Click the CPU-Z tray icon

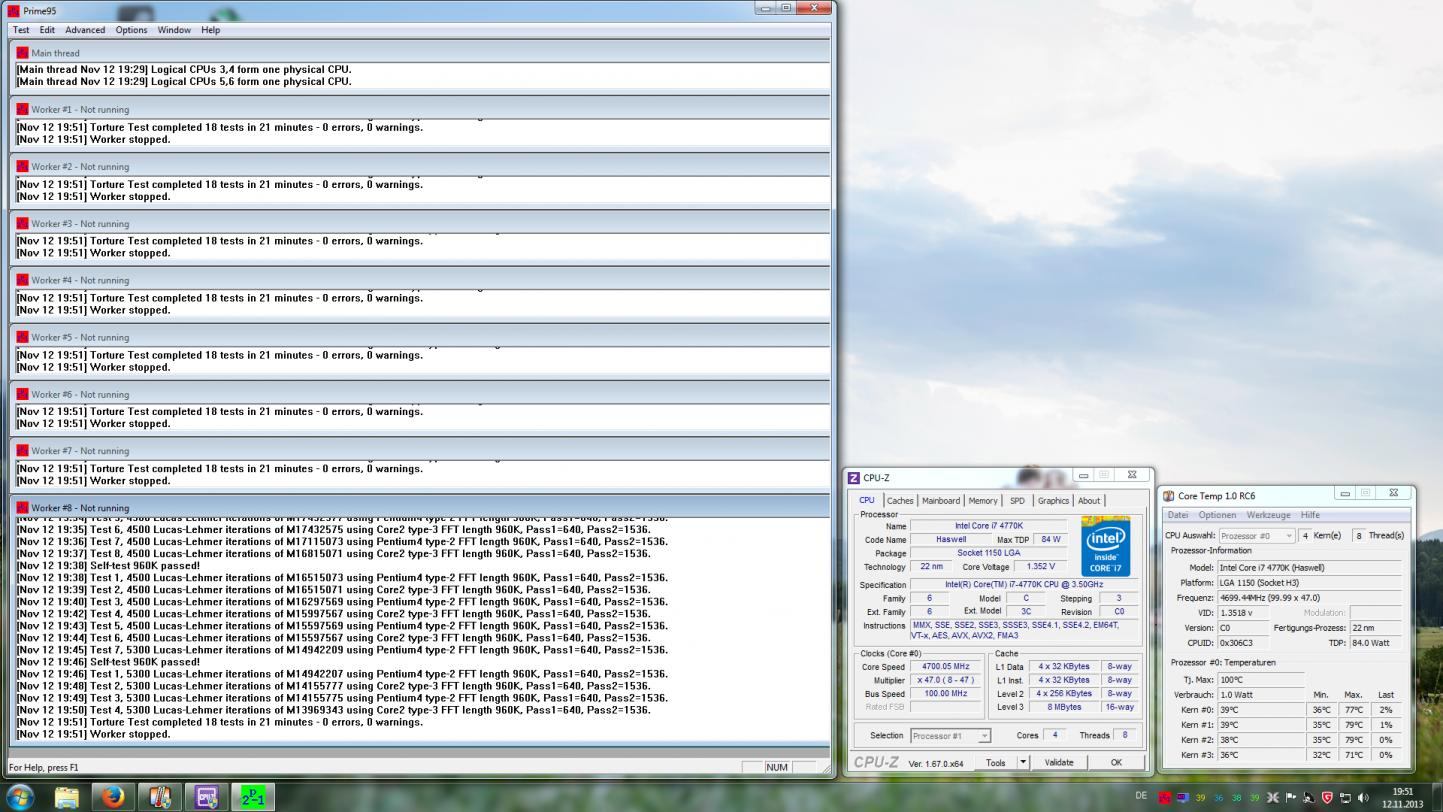coord(1183,798)
